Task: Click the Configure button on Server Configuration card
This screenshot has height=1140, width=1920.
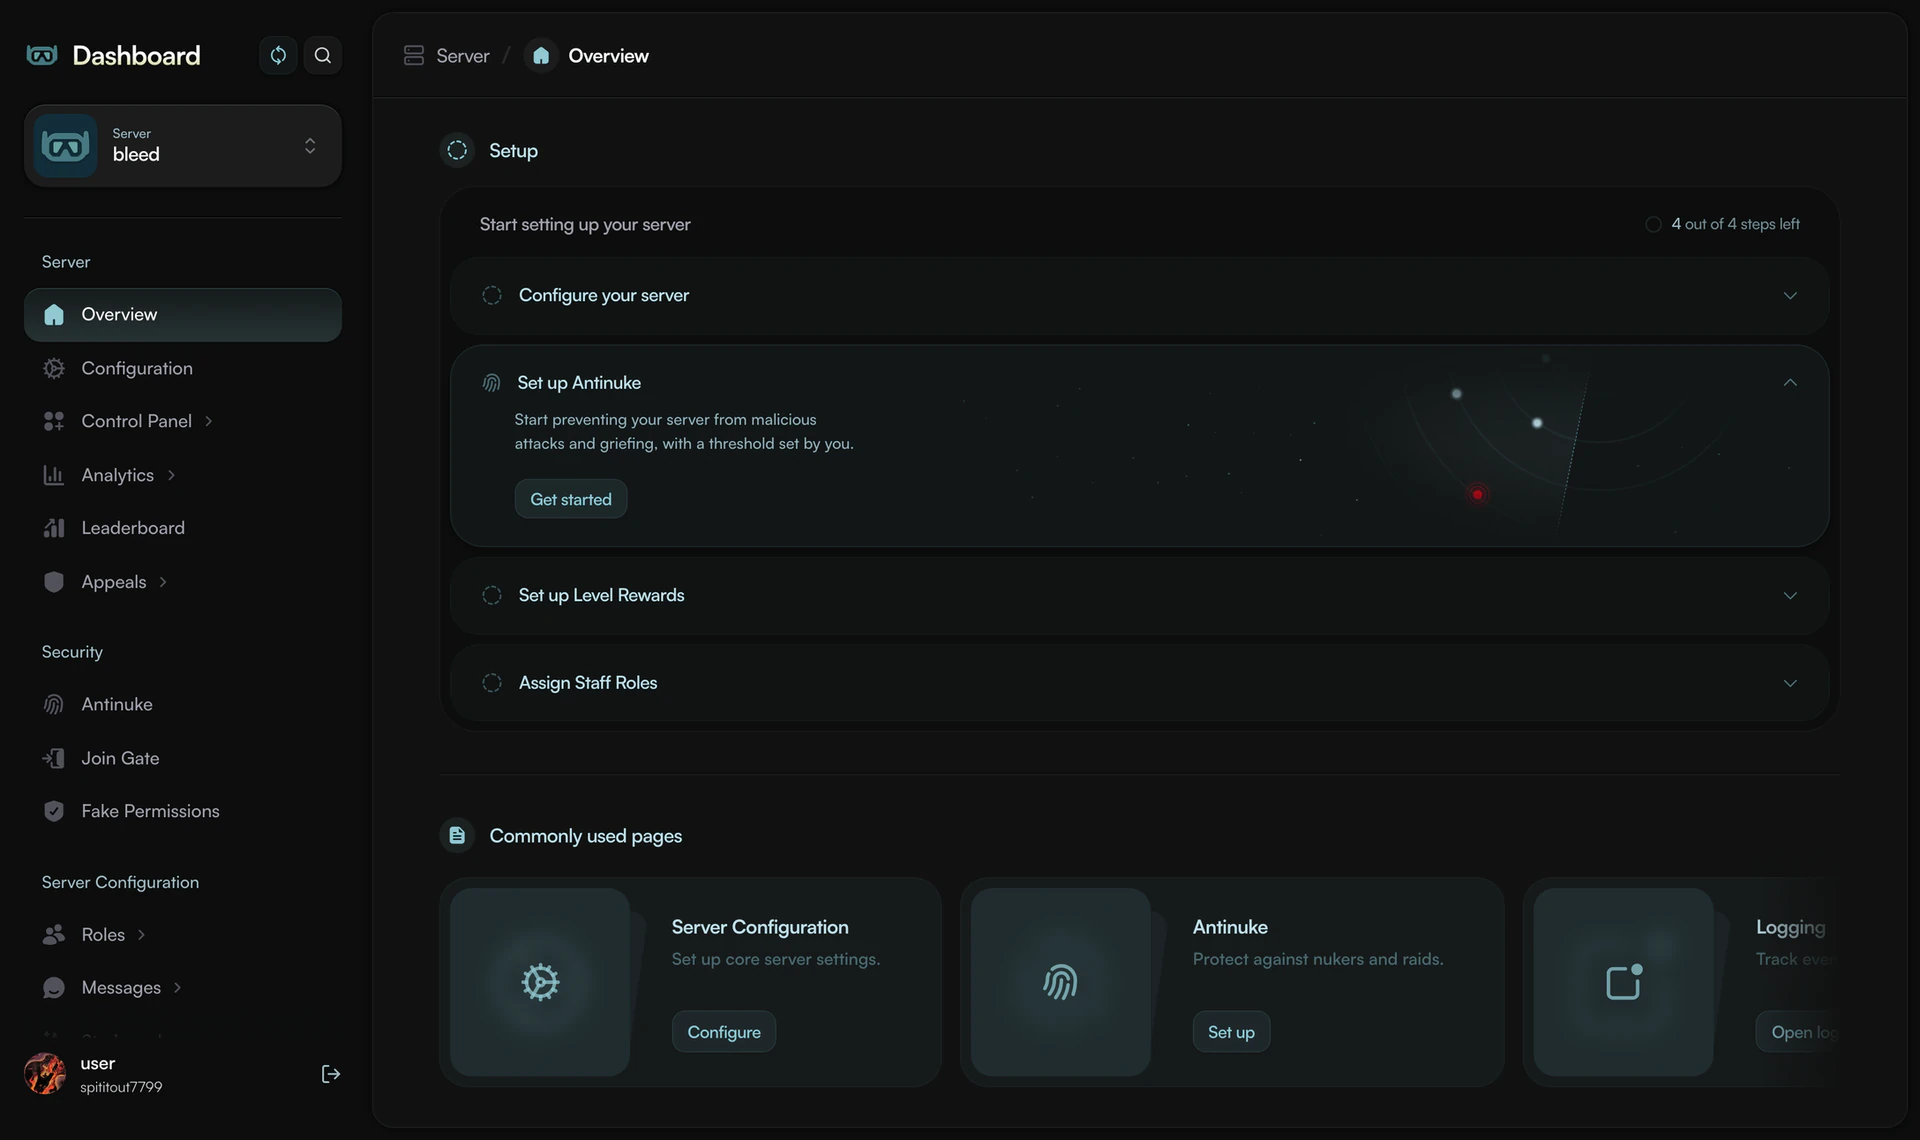Action: point(724,1032)
